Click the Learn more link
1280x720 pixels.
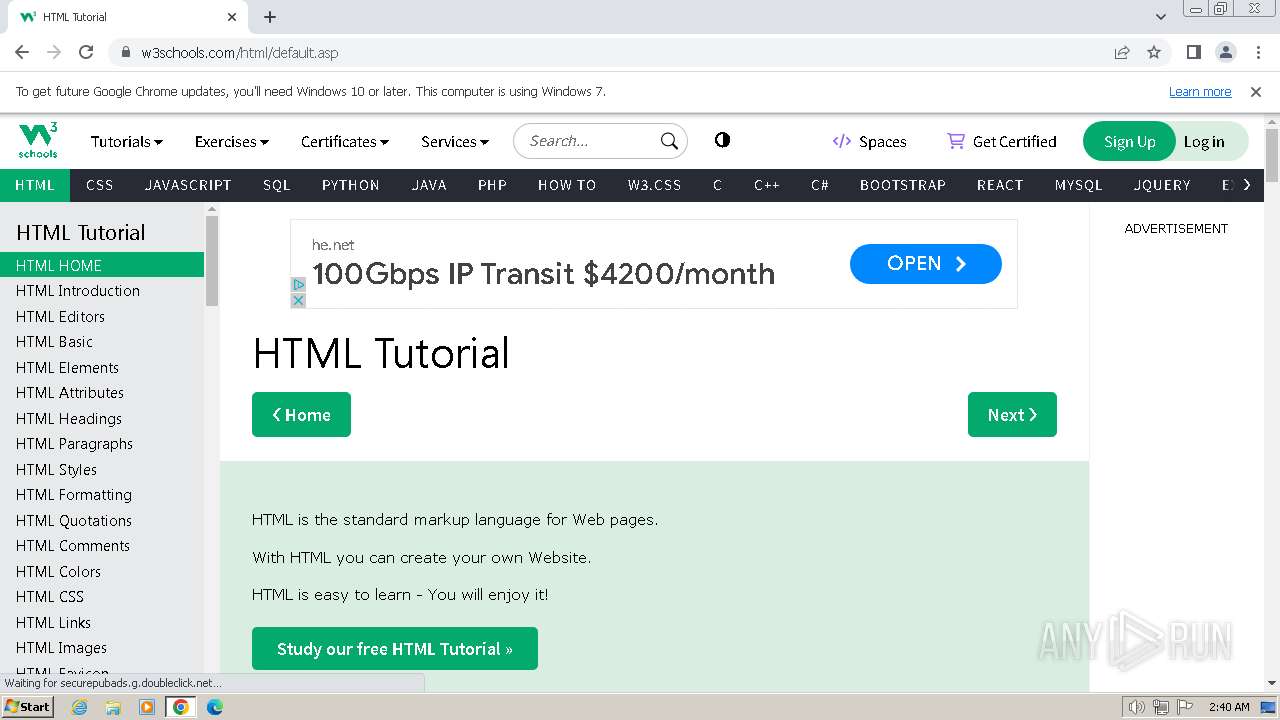(x=1200, y=91)
